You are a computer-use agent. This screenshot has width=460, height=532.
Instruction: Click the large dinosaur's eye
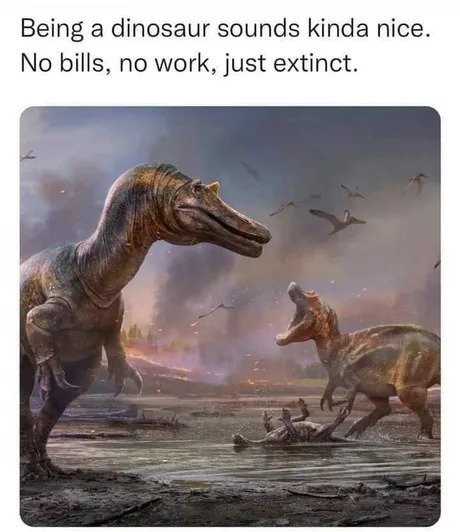[197, 189]
